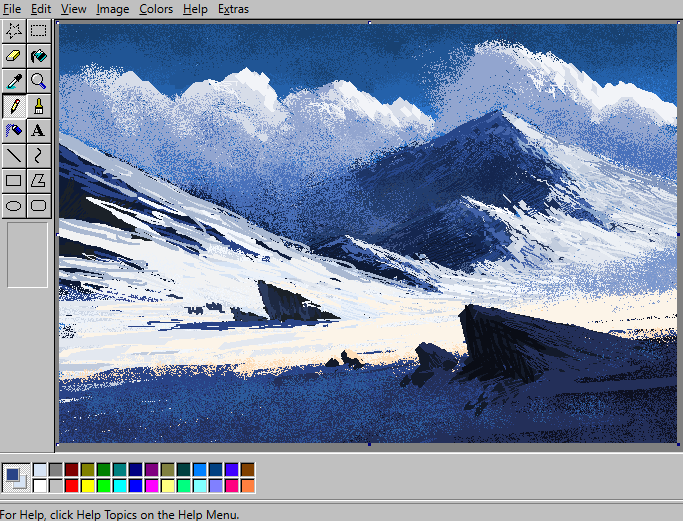Image resolution: width=683 pixels, height=521 pixels.
Task: Choose the pure blue swatch beside cyan
Action: pyautogui.click(x=136, y=486)
